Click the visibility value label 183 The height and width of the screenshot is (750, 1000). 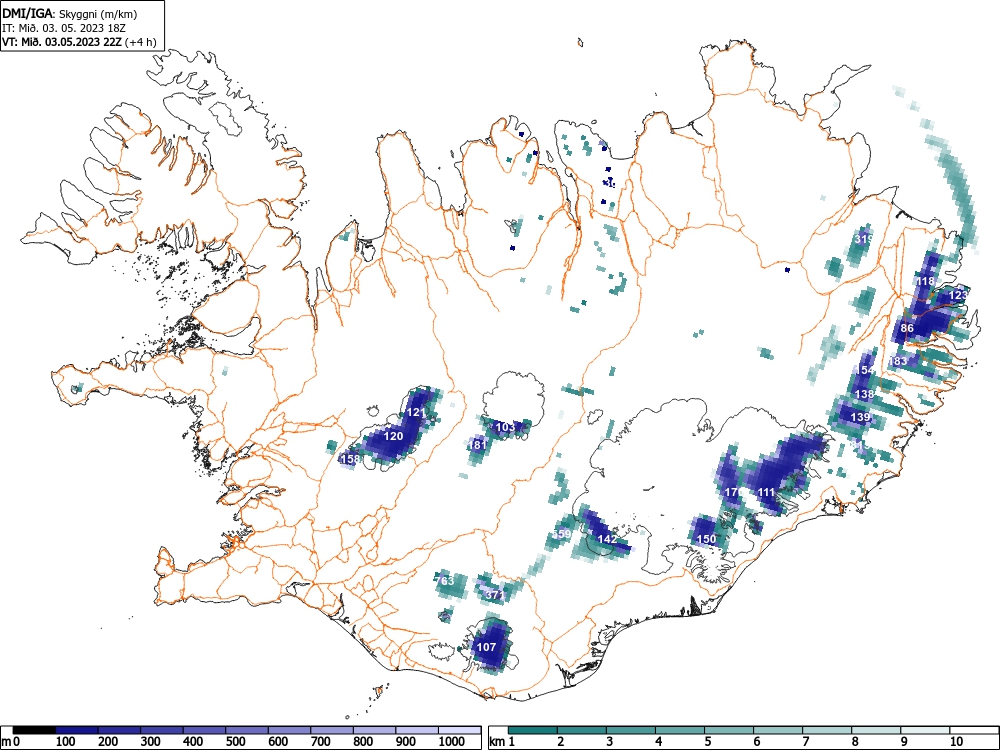pyautogui.click(x=897, y=361)
